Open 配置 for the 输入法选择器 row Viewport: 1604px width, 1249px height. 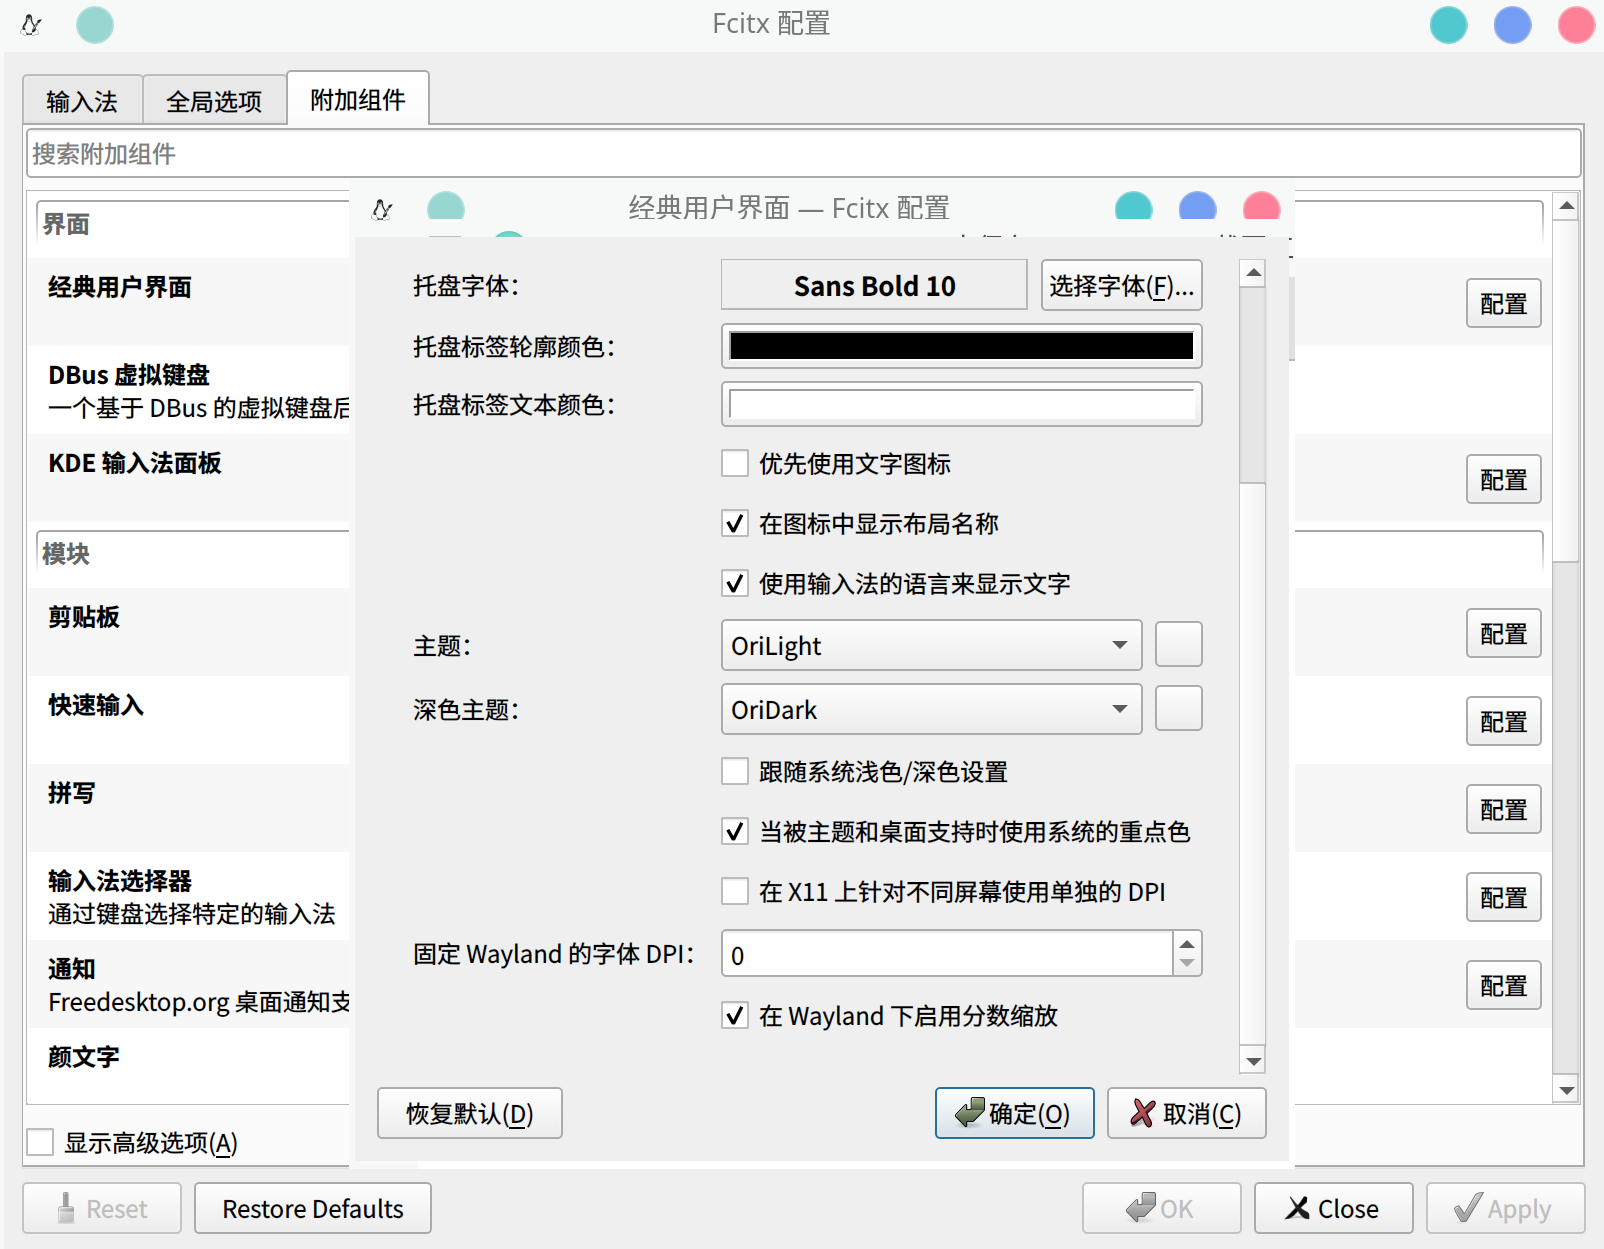1504,897
